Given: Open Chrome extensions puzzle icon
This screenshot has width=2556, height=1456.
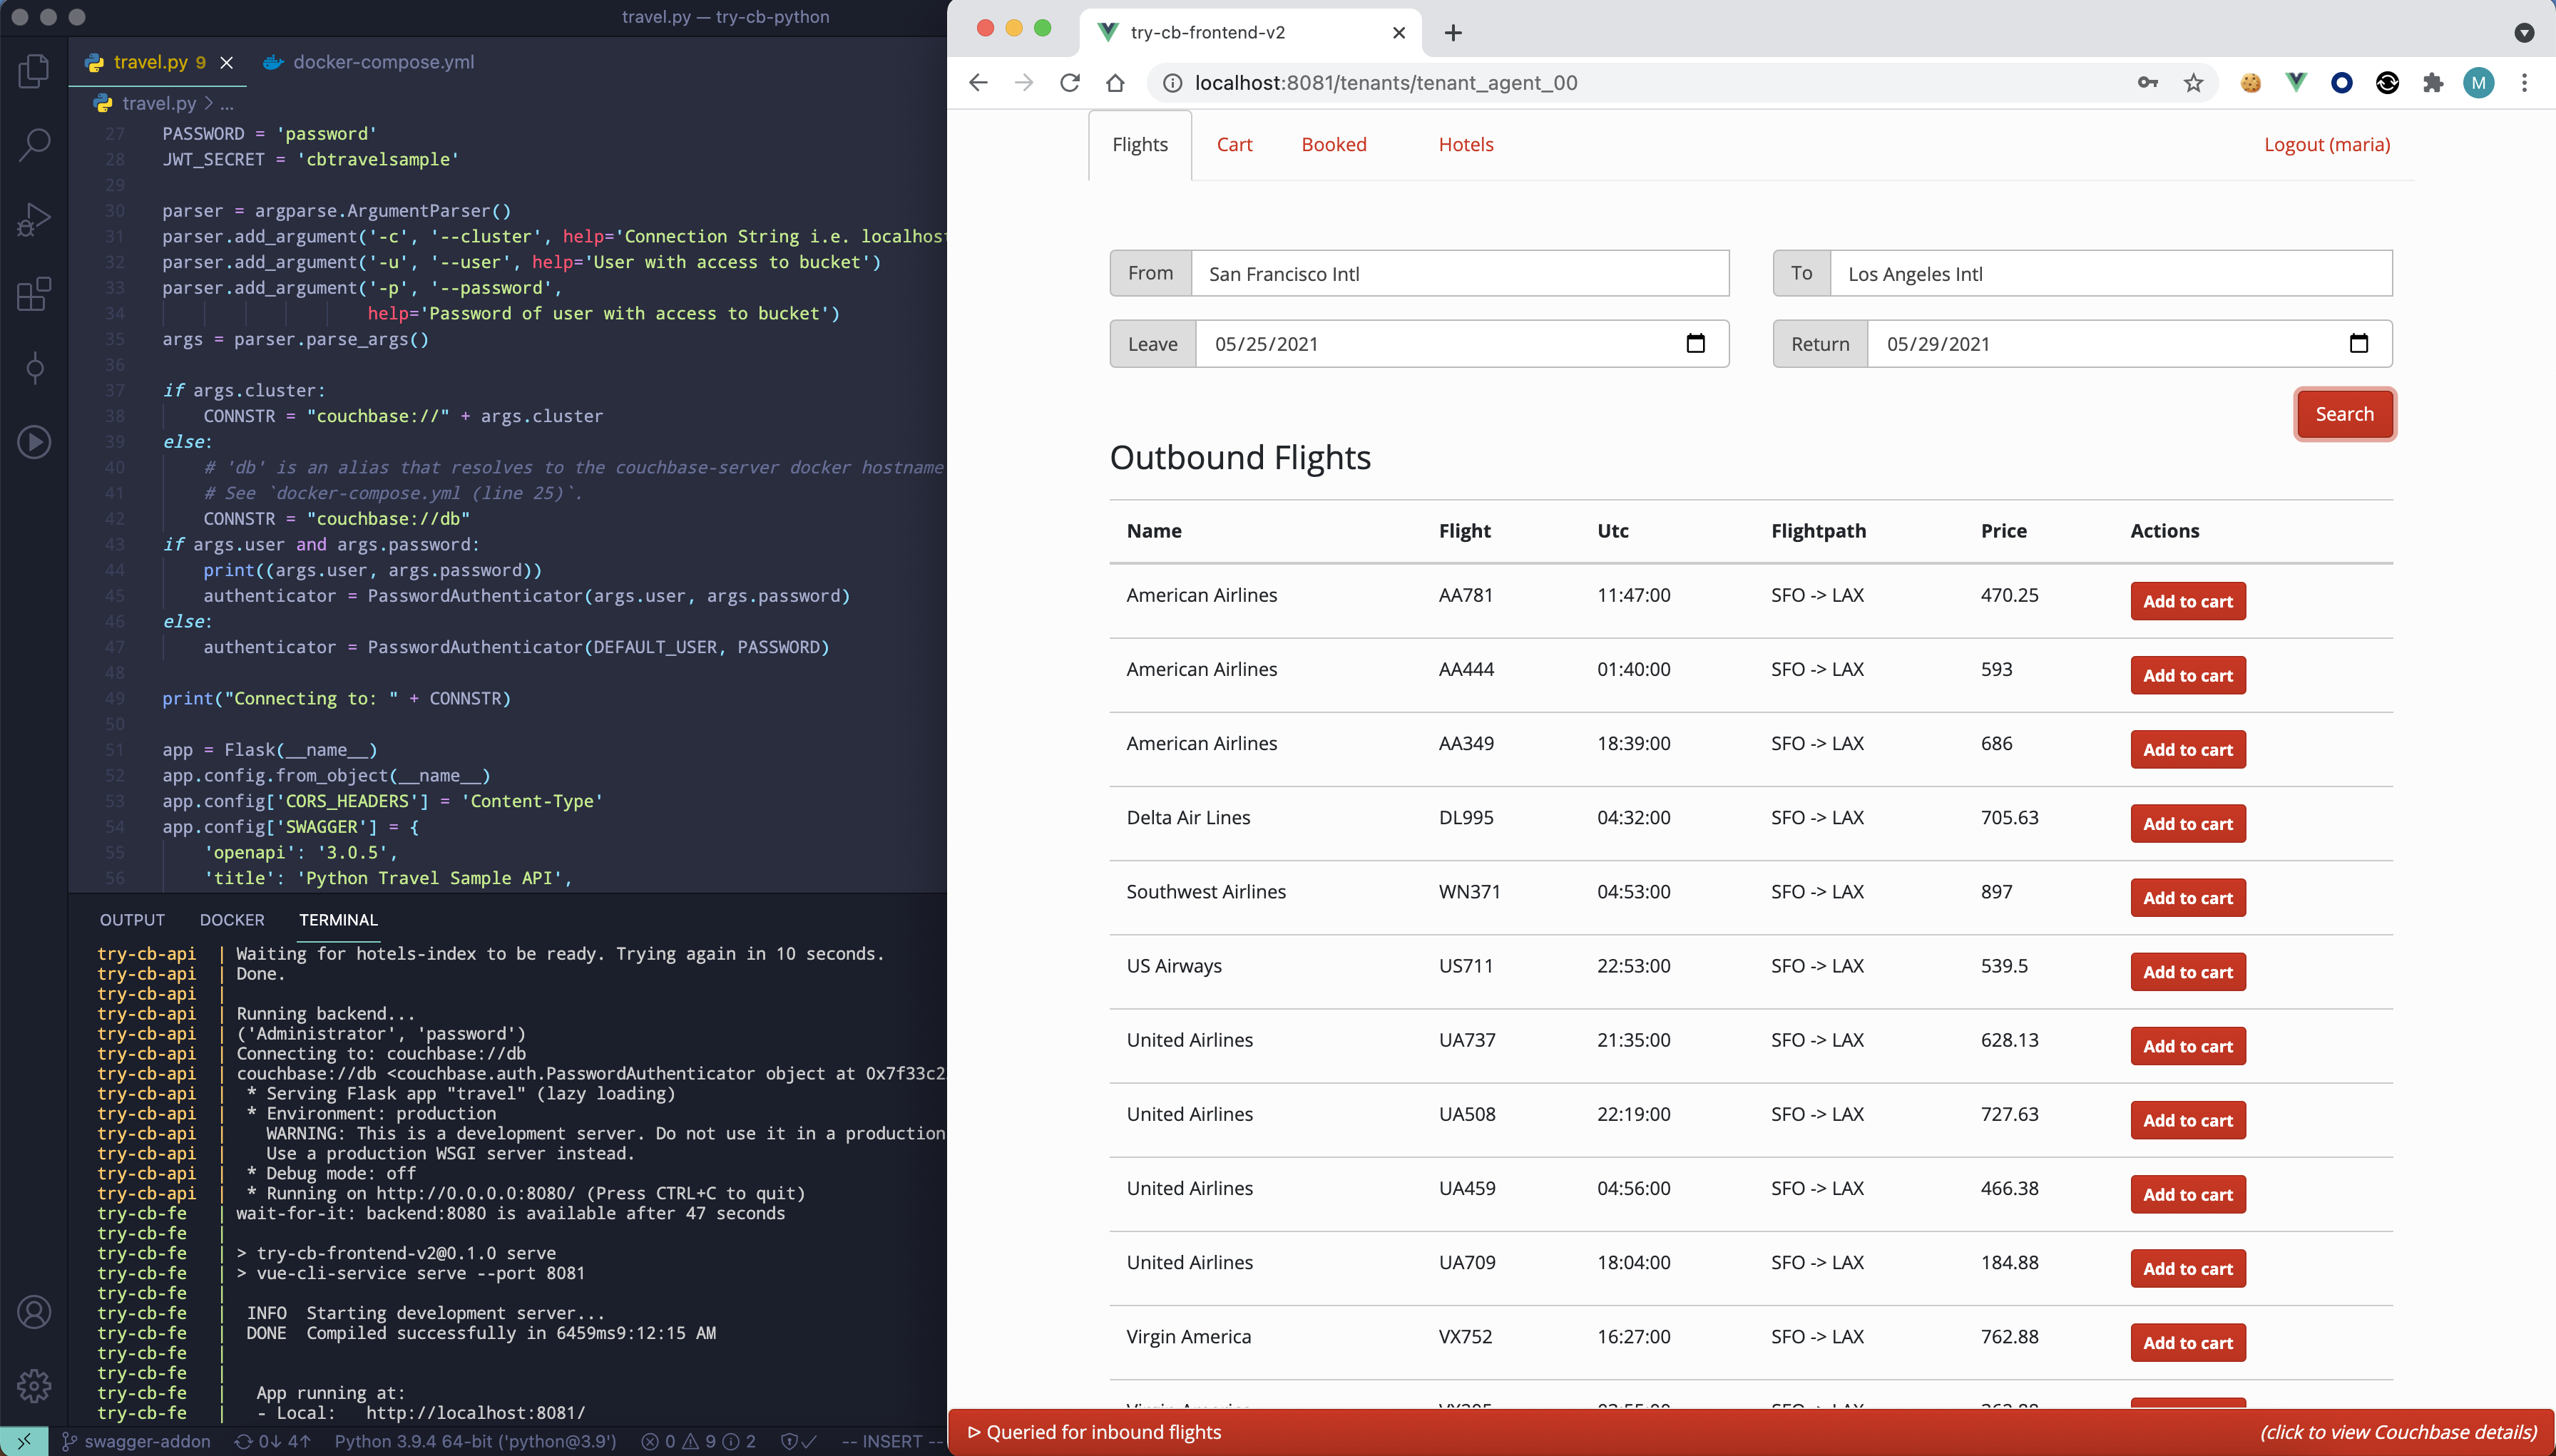Looking at the screenshot, I should 2433,83.
